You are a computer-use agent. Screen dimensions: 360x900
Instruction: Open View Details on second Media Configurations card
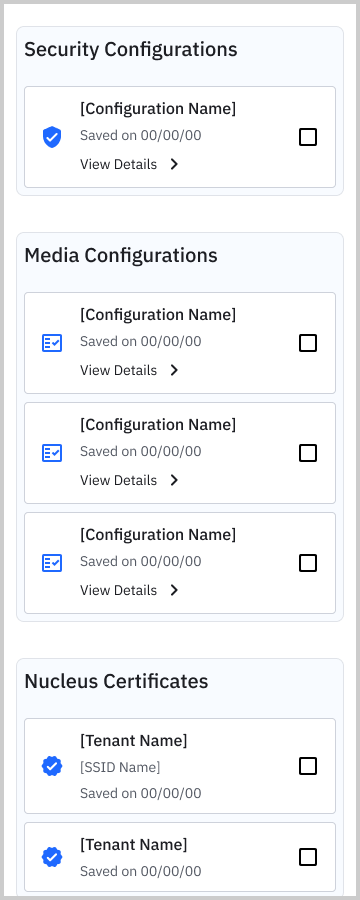click(x=118, y=480)
